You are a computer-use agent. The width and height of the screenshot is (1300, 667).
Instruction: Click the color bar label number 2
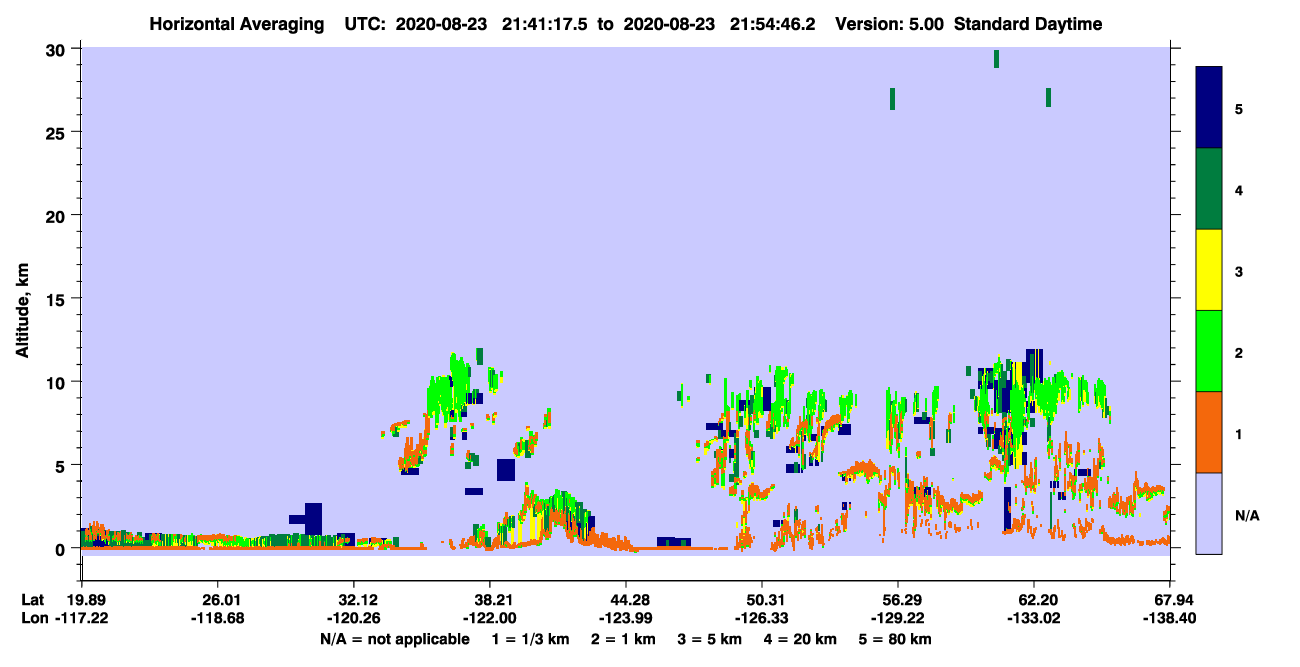click(1239, 352)
